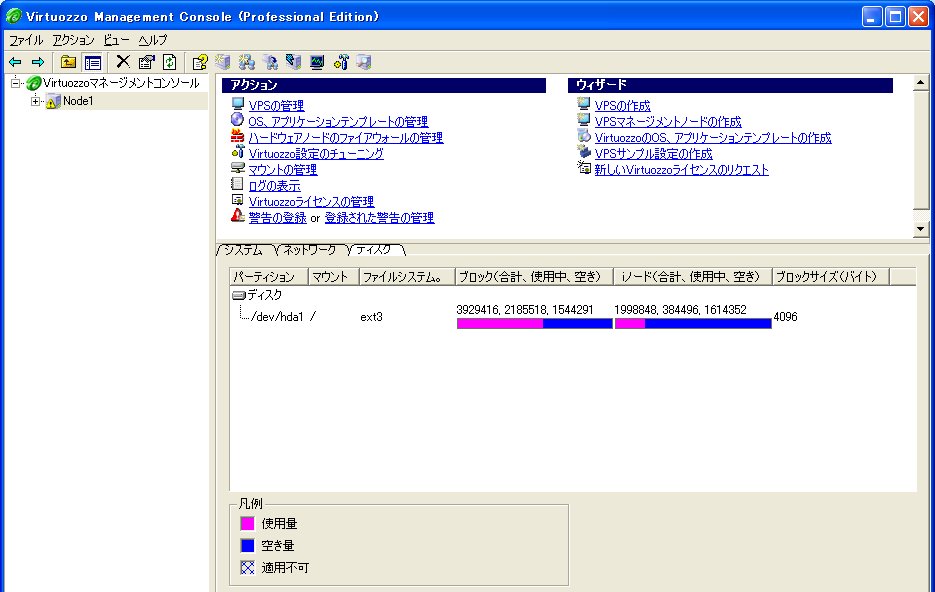Click the 警告の登録 link
This screenshot has height=592, width=935.
coord(277,218)
